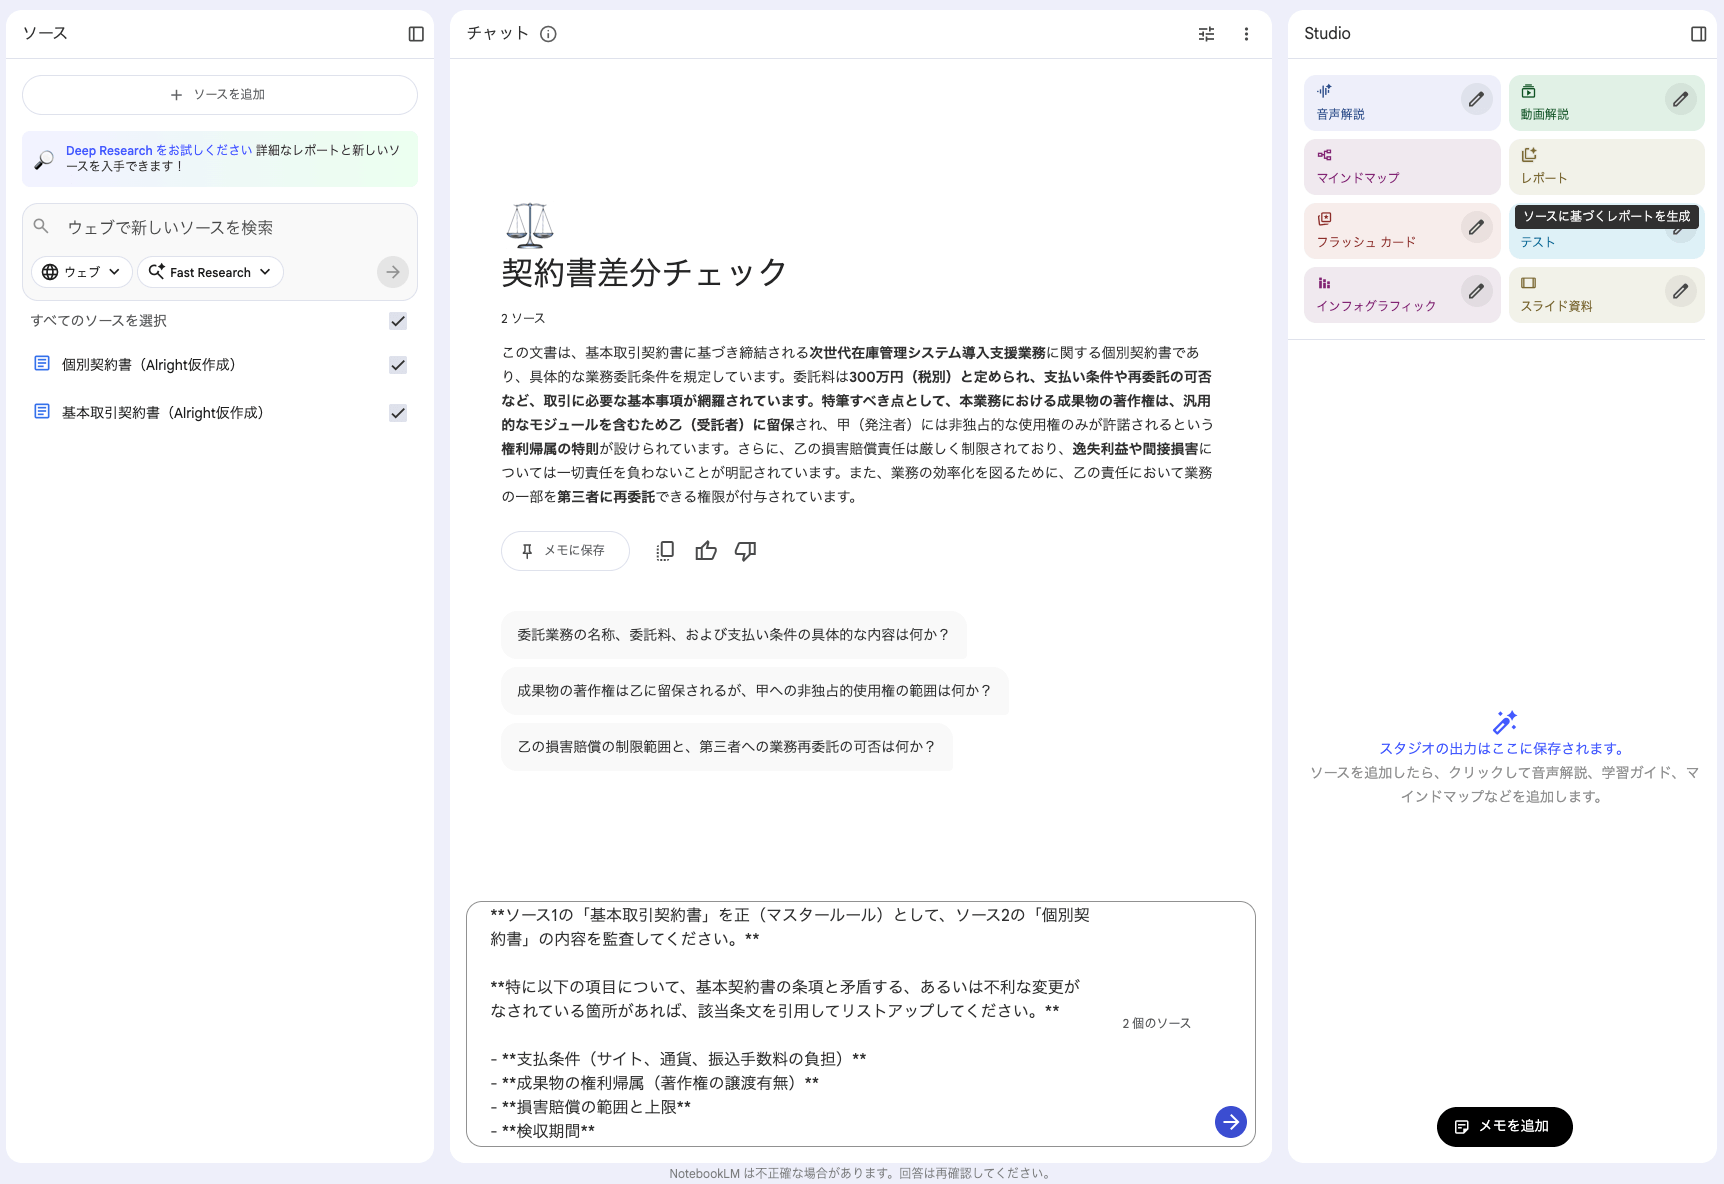This screenshot has width=1724, height=1184.
Task: Create フラッシュ カード from sources
Action: (1372, 230)
